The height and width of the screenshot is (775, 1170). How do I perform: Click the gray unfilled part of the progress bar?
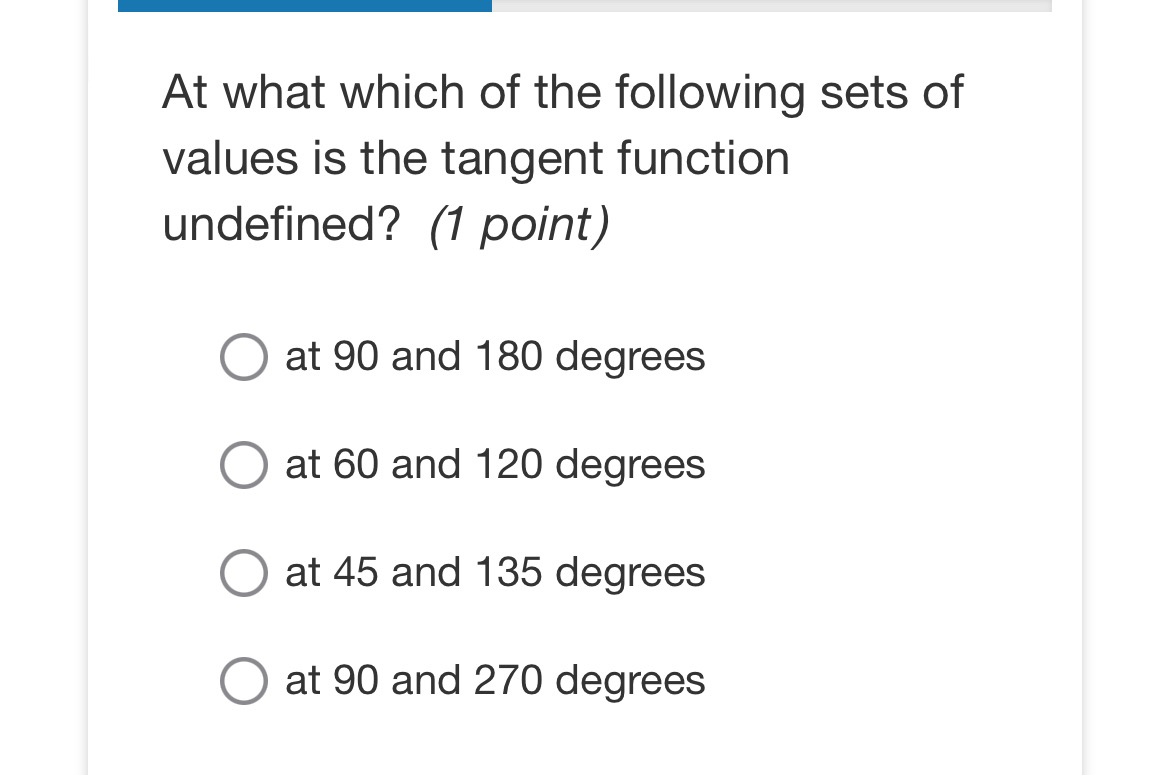point(770,5)
